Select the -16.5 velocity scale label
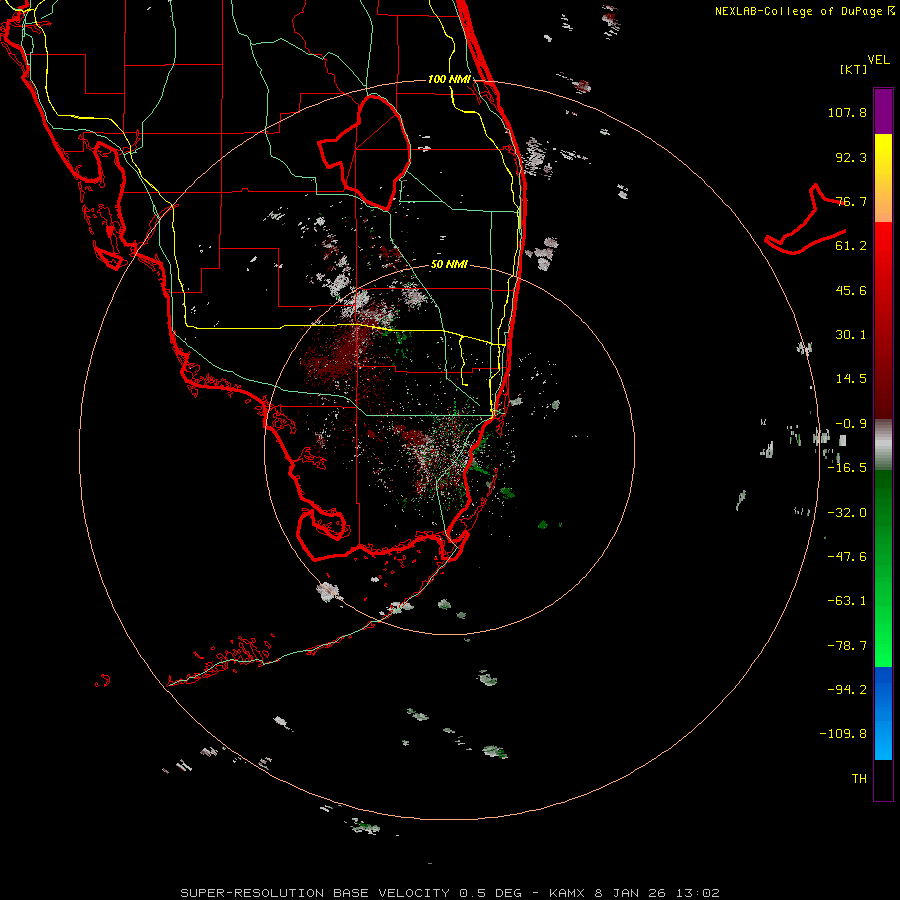 point(847,468)
